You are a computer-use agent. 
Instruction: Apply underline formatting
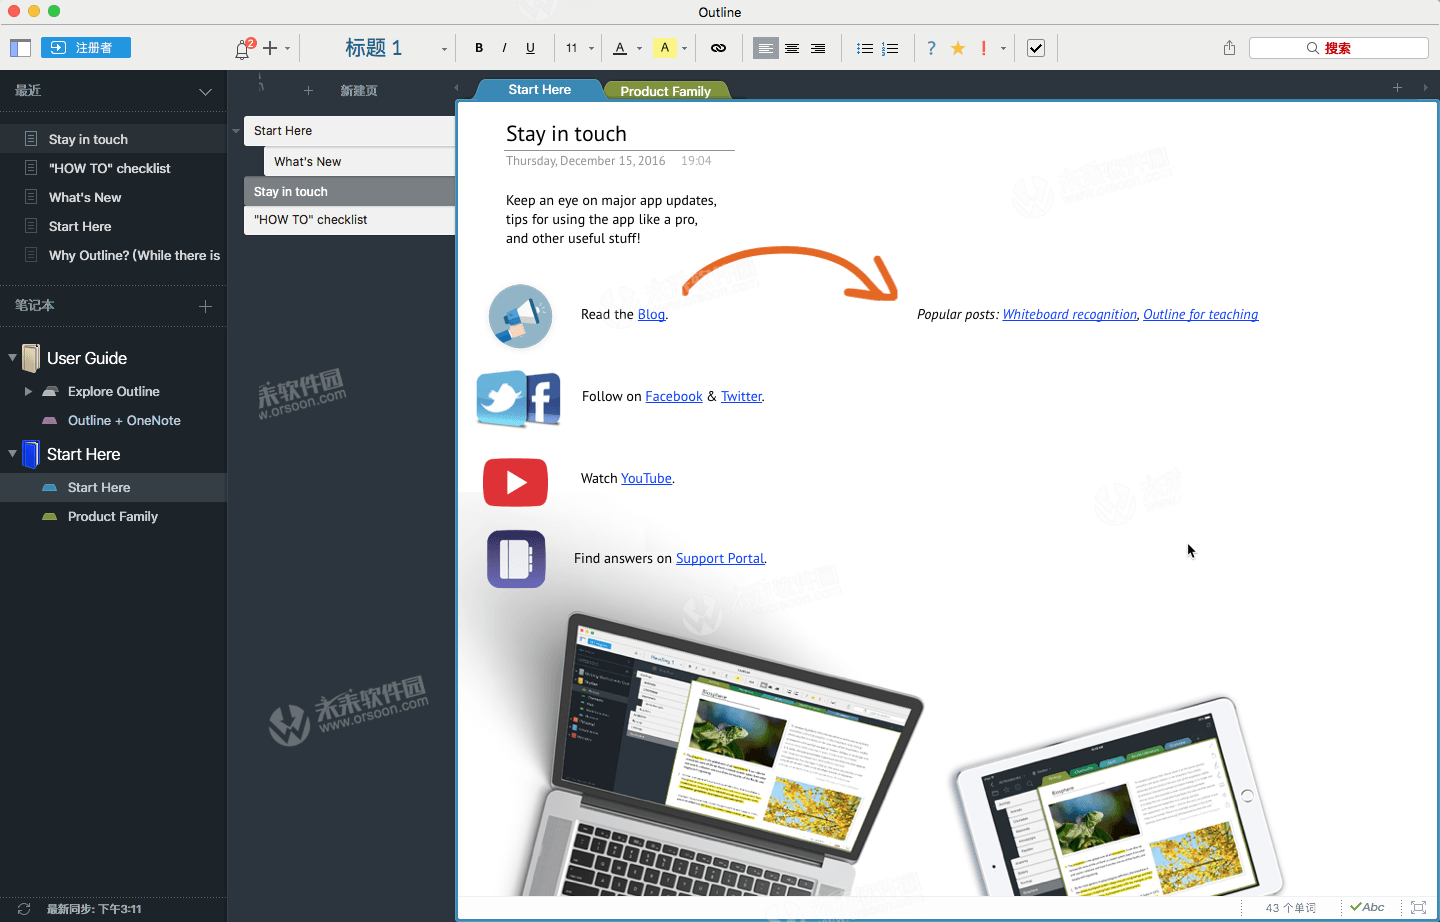[530, 48]
